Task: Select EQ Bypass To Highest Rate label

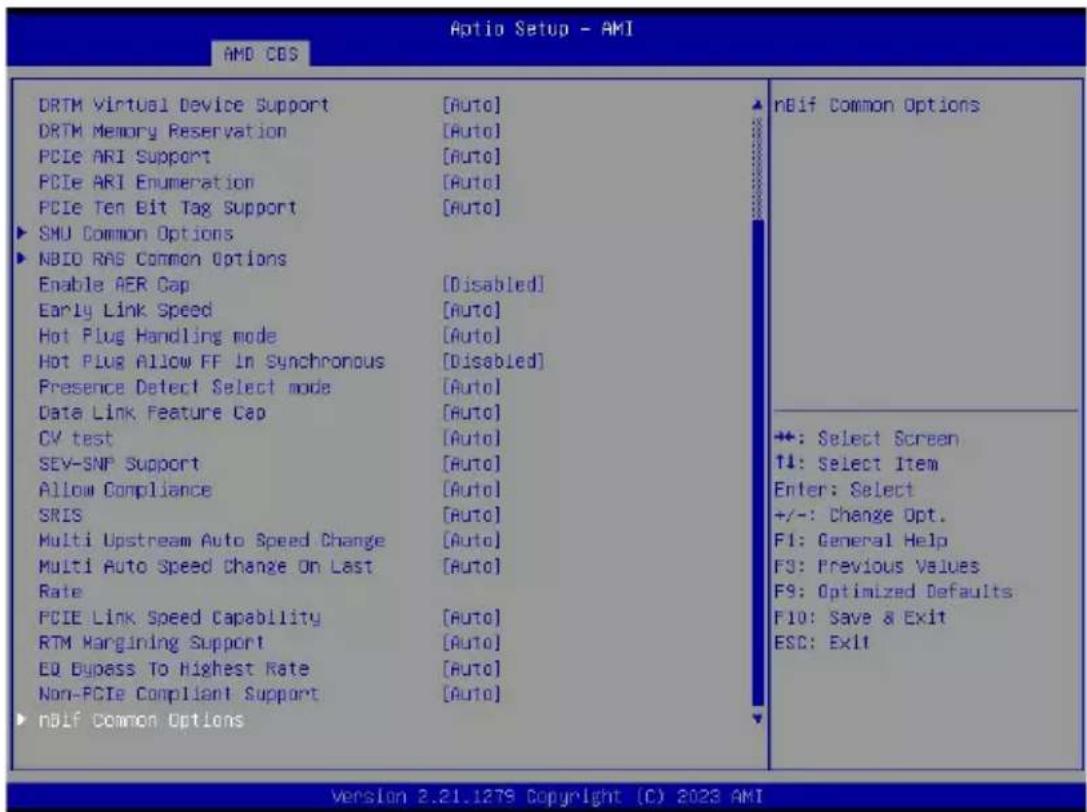Action: pyautogui.click(x=173, y=668)
